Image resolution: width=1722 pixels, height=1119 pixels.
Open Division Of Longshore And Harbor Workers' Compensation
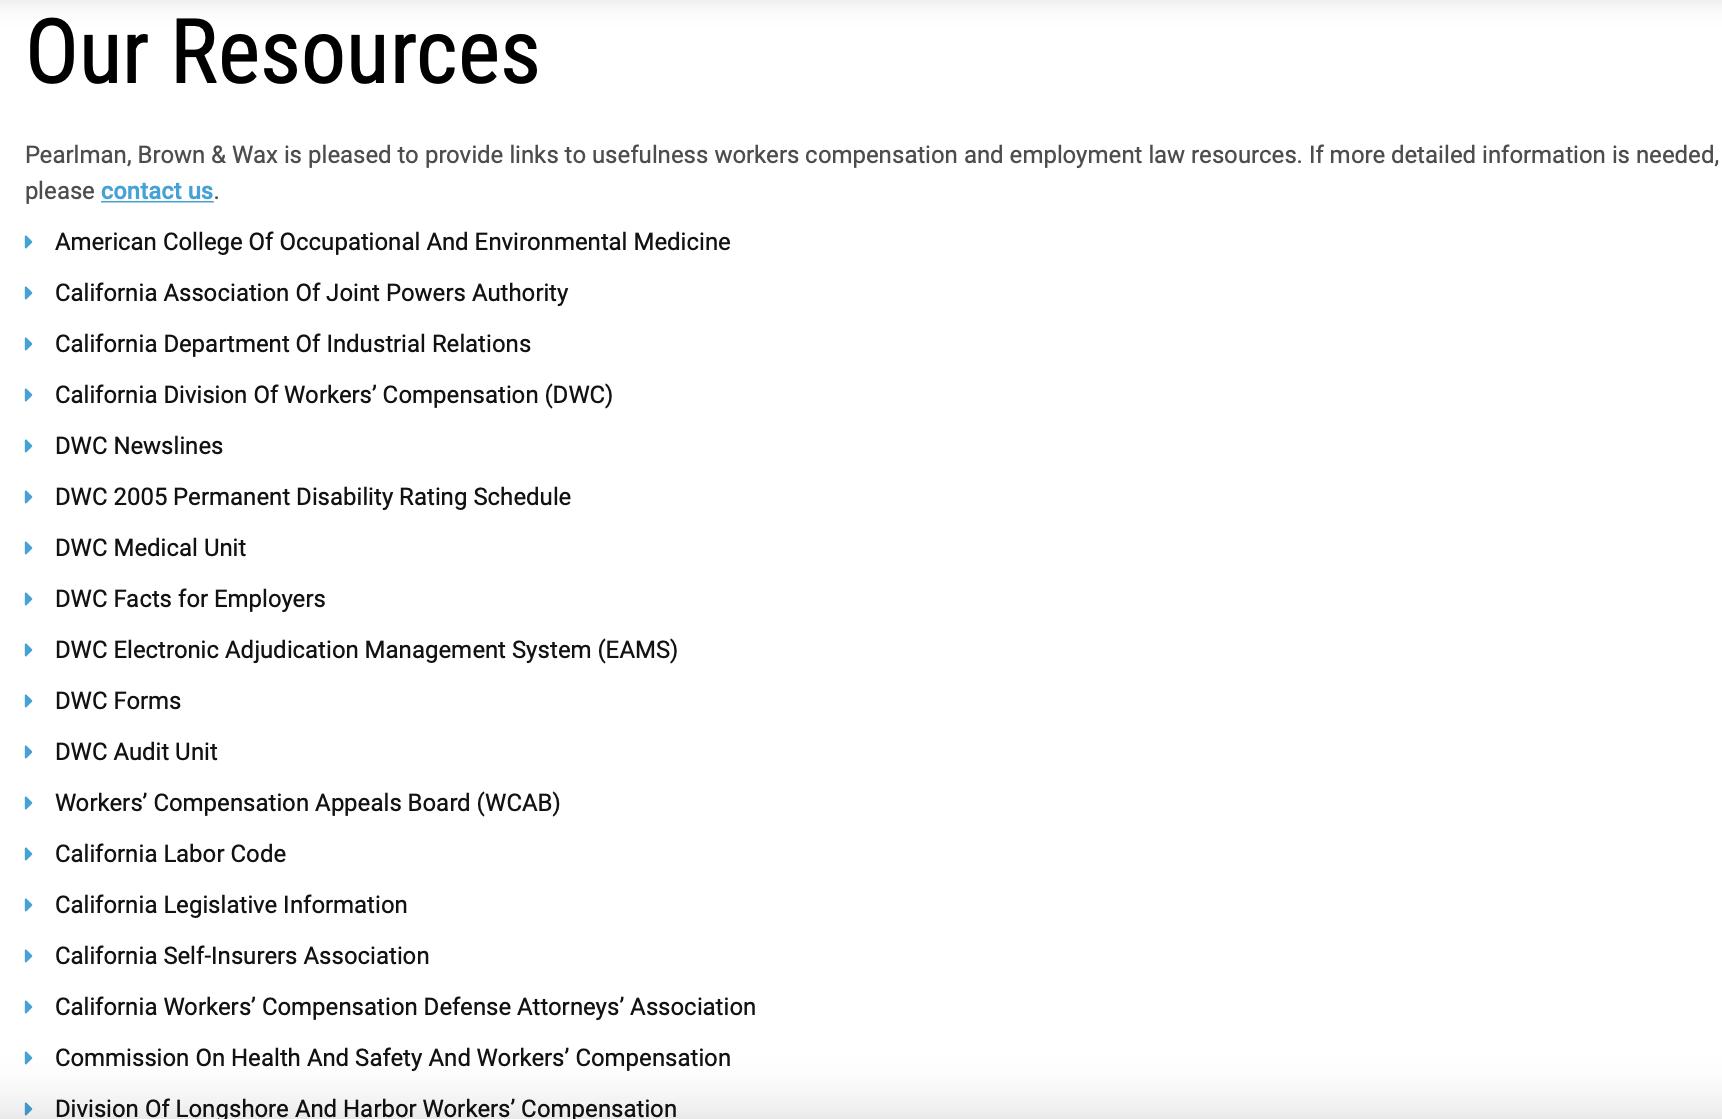(x=366, y=1108)
